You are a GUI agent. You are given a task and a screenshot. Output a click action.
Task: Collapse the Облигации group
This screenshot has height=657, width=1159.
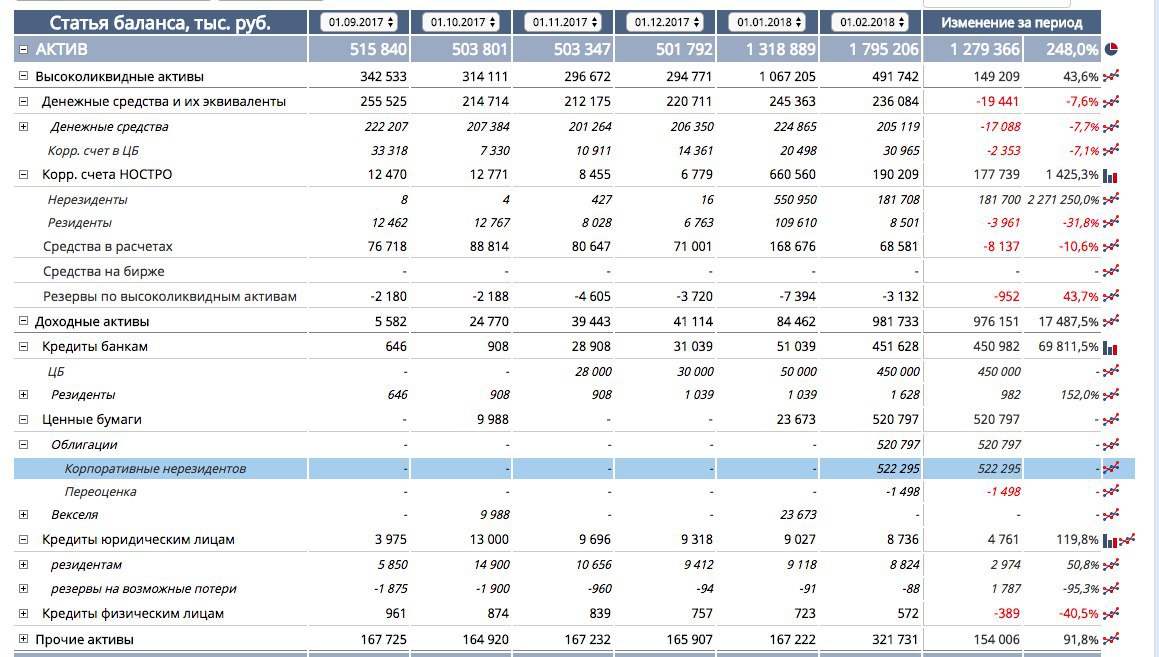pos(23,444)
